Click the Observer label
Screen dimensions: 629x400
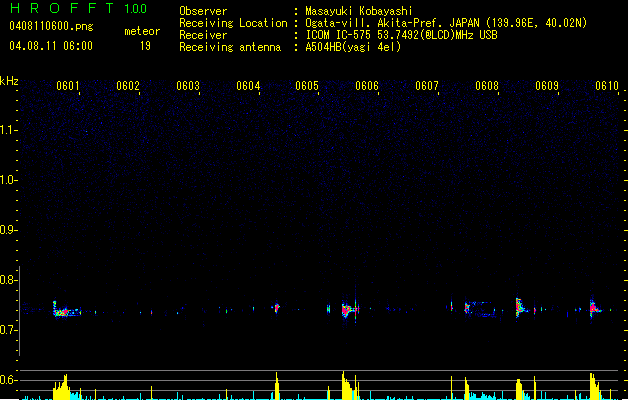coord(203,11)
